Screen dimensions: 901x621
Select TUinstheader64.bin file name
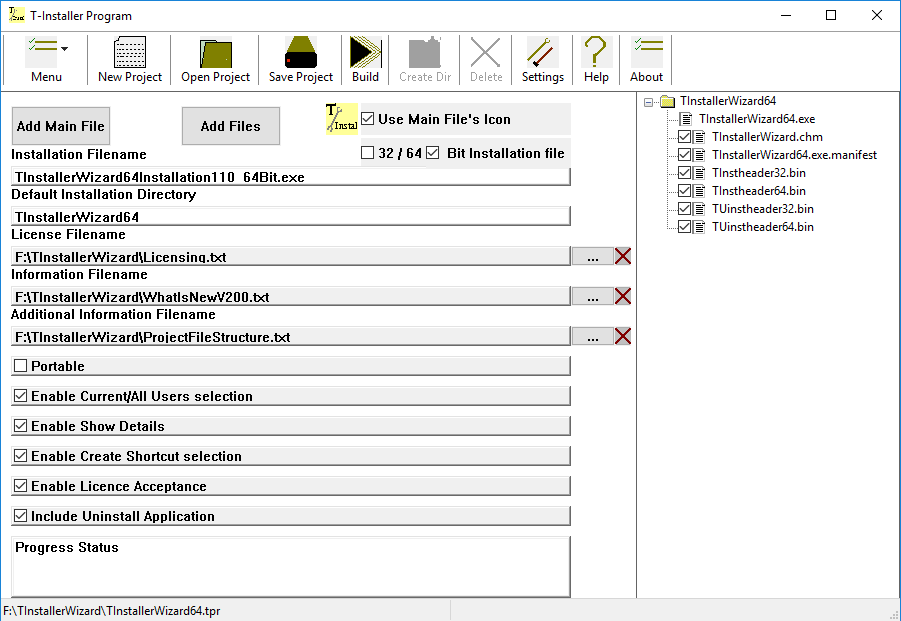point(763,226)
